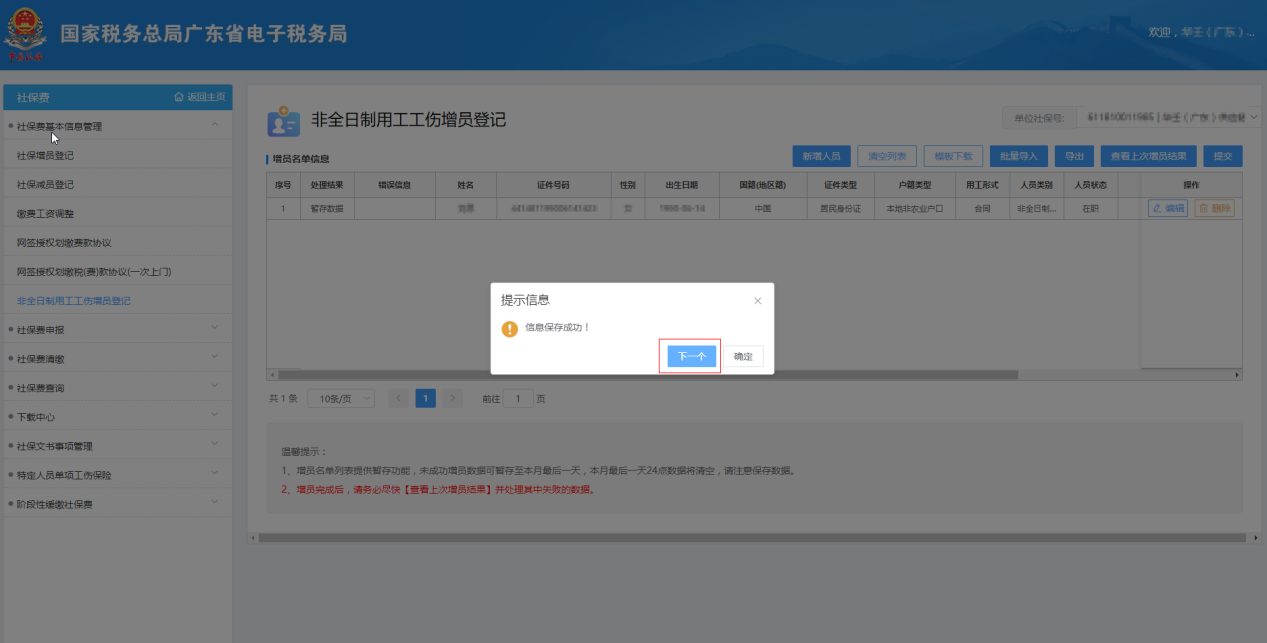Viewport: 1267px width, 643px height.
Task: Click the tax bureau emblem logo
Action: click(25, 35)
